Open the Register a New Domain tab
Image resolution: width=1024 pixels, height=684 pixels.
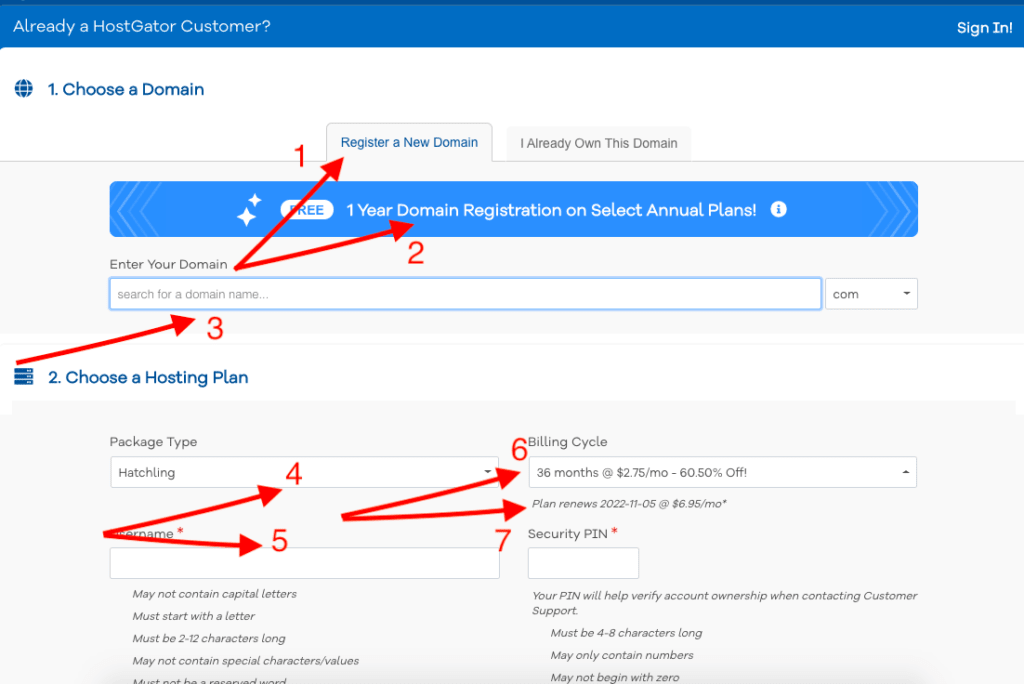pos(409,142)
